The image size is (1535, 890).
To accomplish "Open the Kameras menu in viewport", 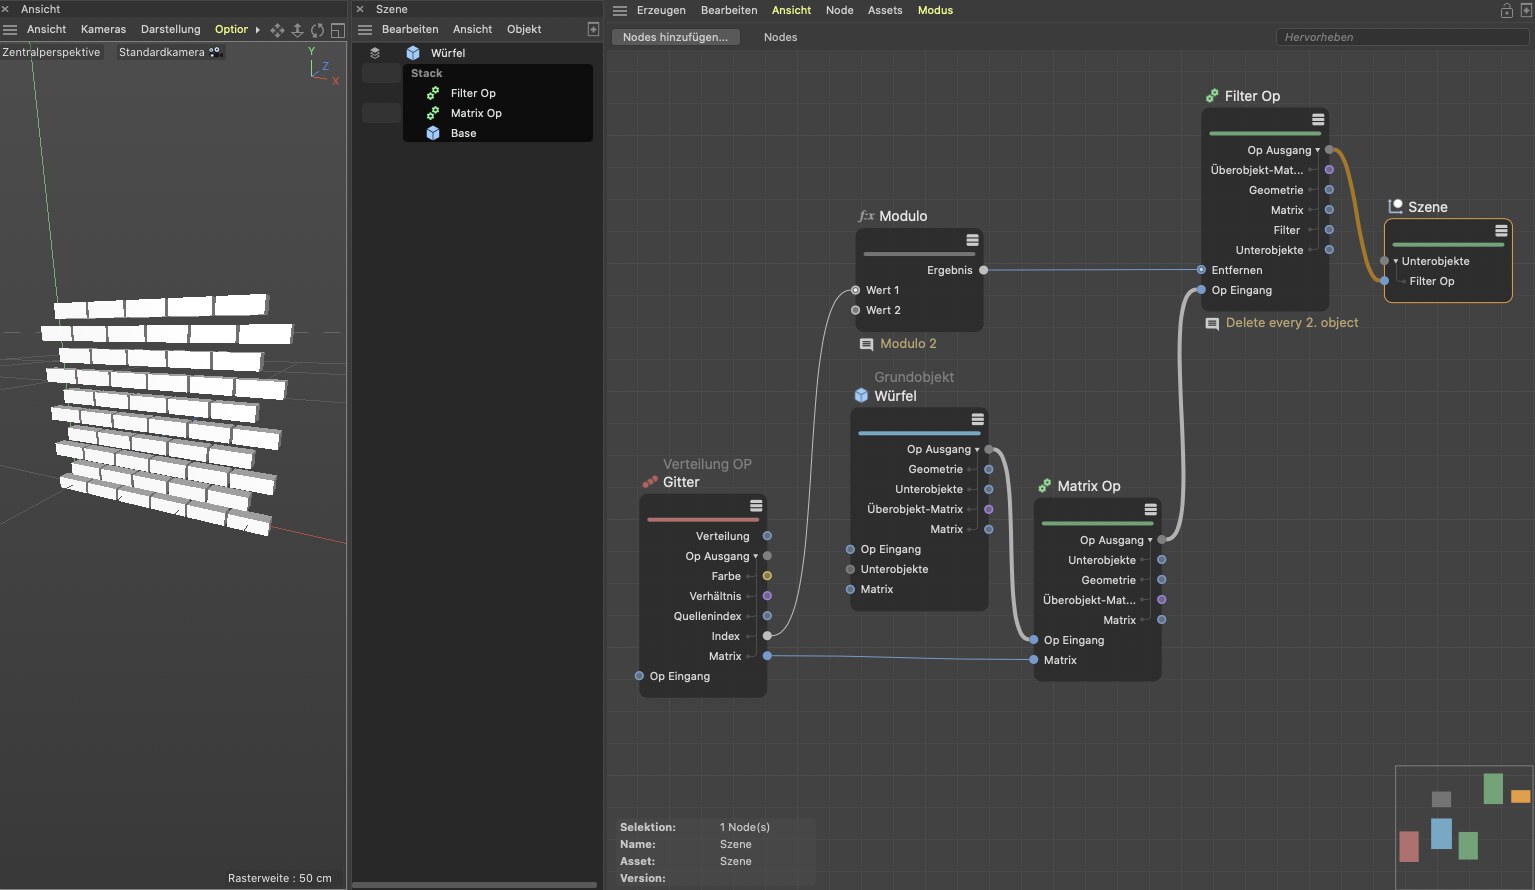I will point(103,29).
